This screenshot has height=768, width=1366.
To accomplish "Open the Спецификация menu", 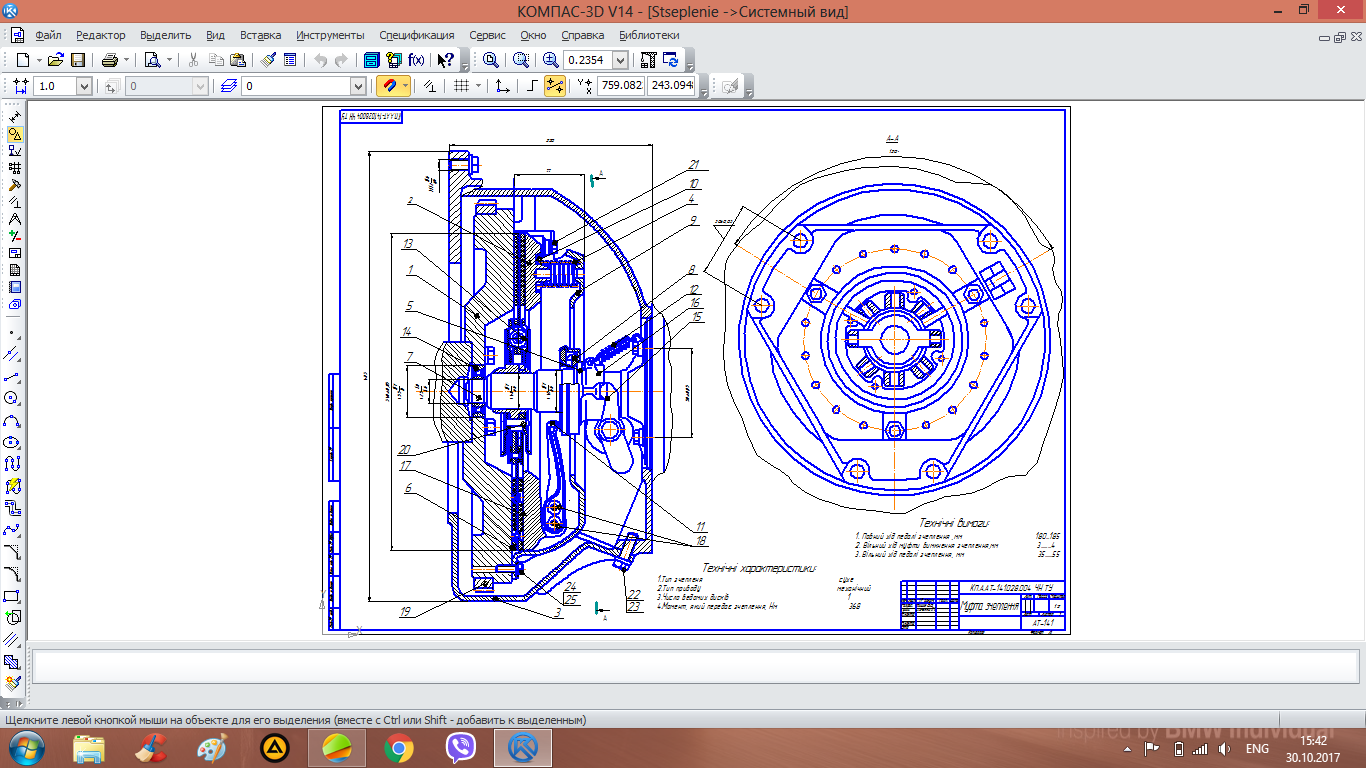I will point(417,35).
